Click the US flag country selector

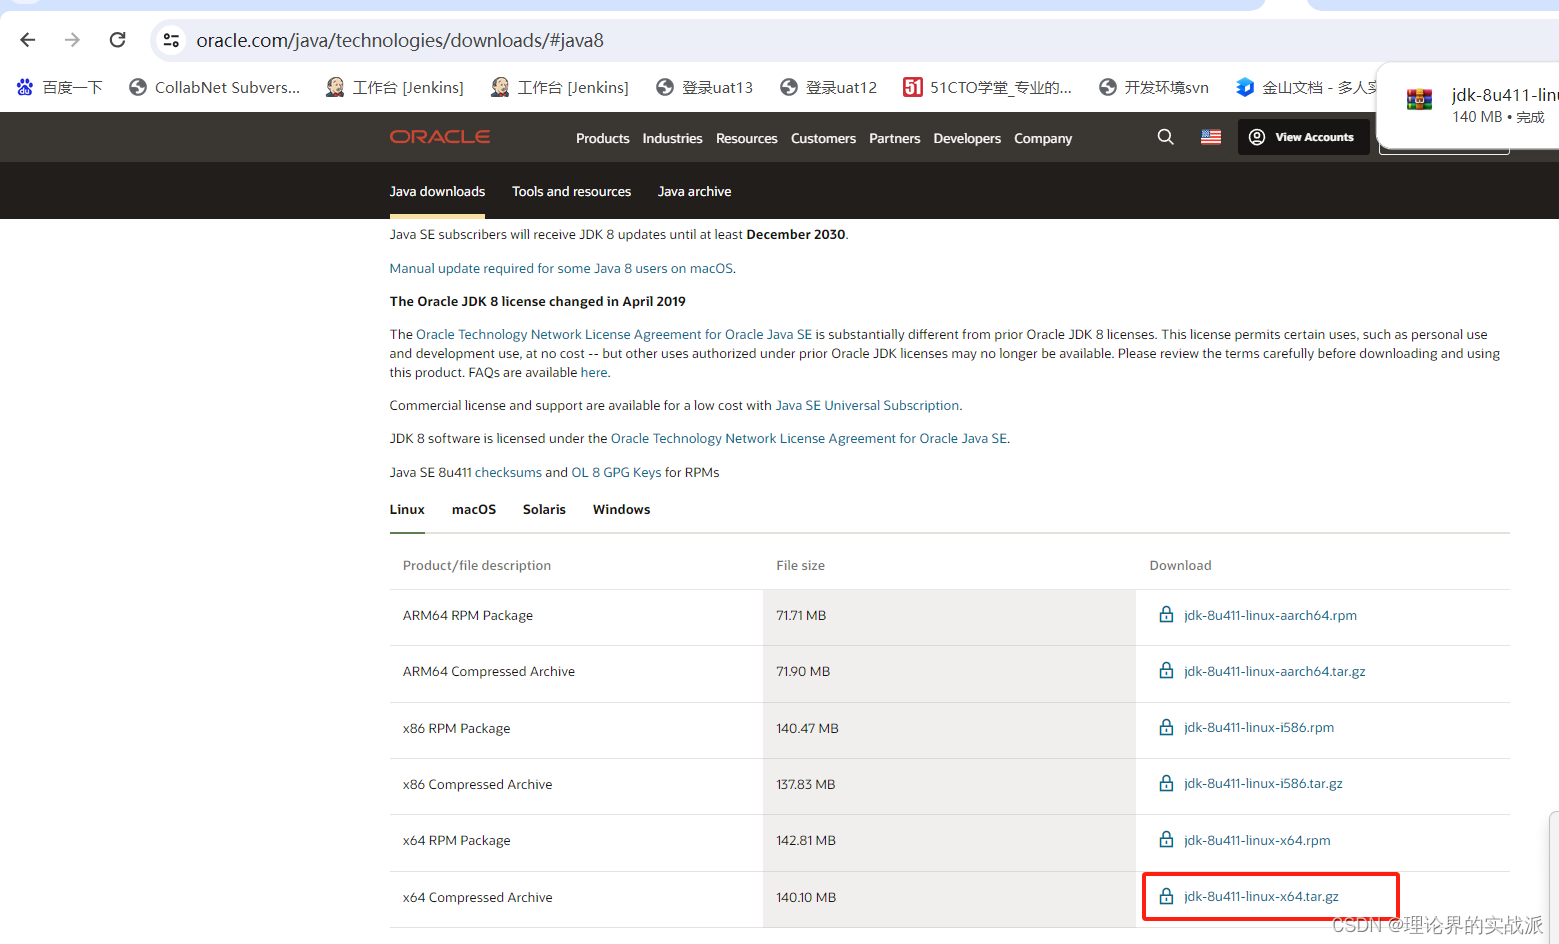coord(1211,137)
